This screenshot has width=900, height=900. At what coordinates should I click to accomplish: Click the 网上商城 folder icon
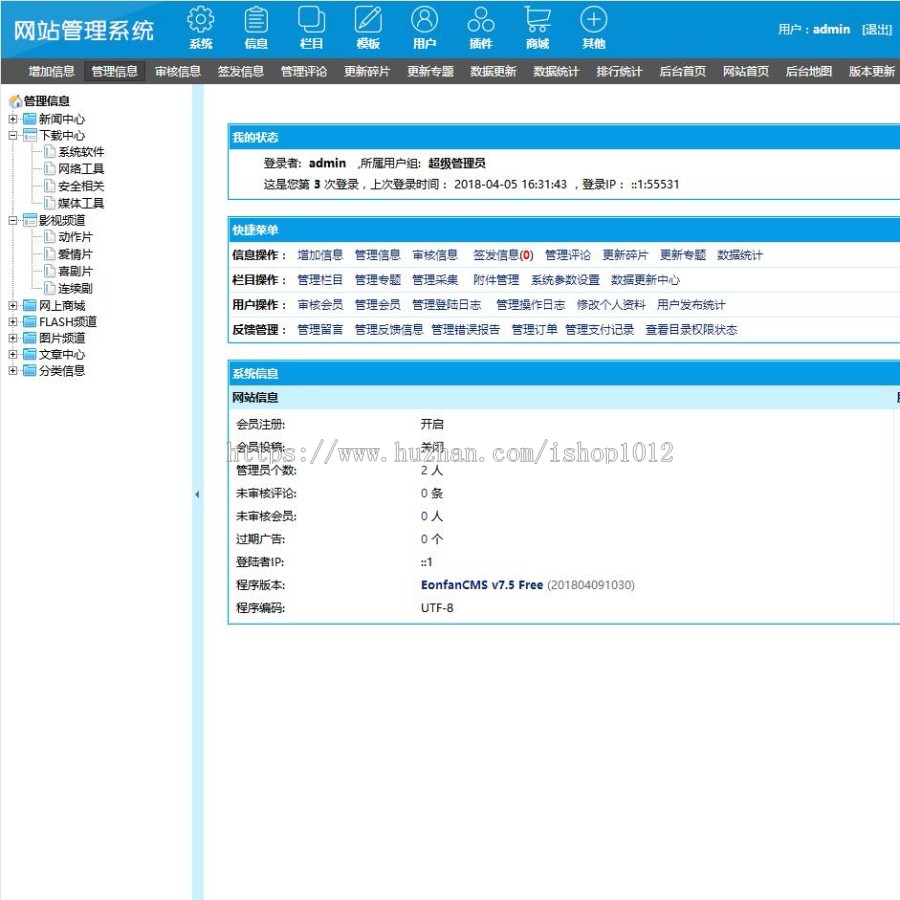coord(29,305)
